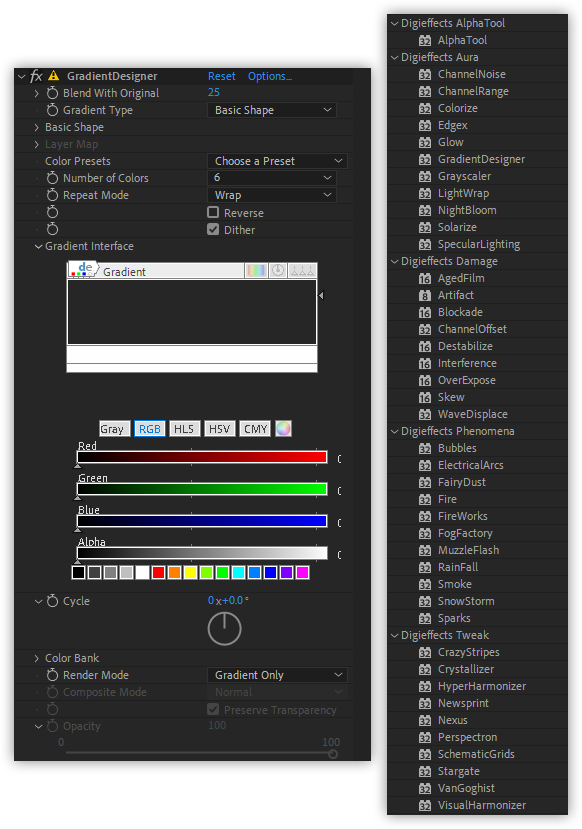Click the yellow warning icon beside GradientDesigner
Viewport: 582px width, 829px height.
[x=53, y=76]
